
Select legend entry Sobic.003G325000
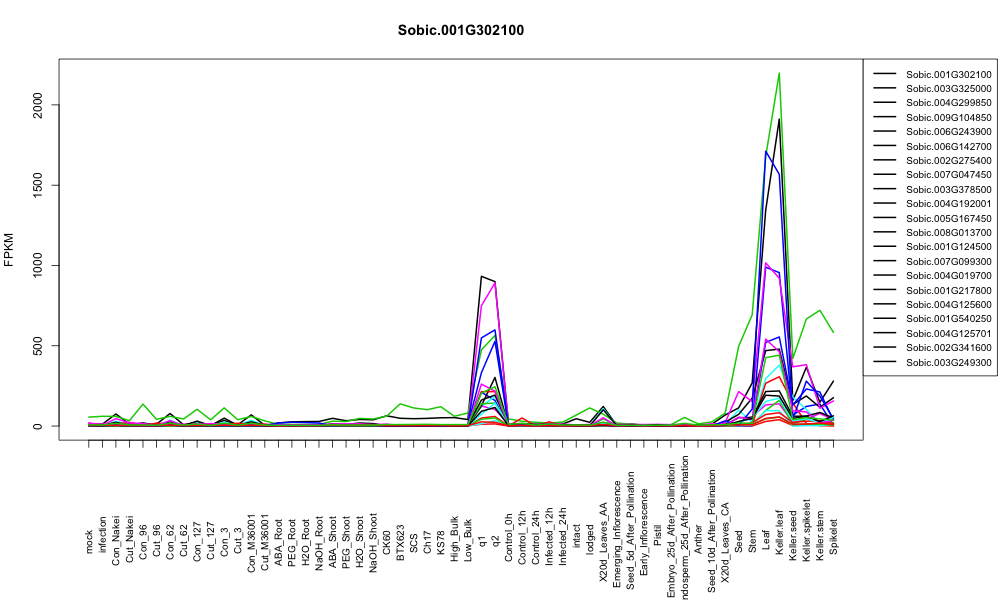coord(932,89)
